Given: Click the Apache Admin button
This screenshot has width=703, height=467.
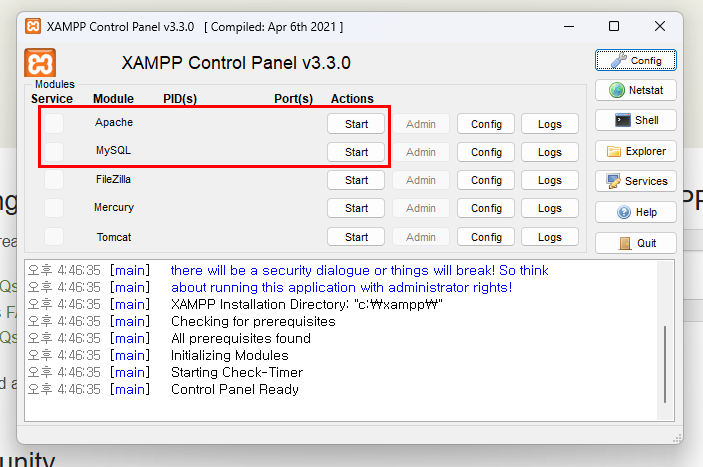Looking at the screenshot, I should tap(421, 124).
